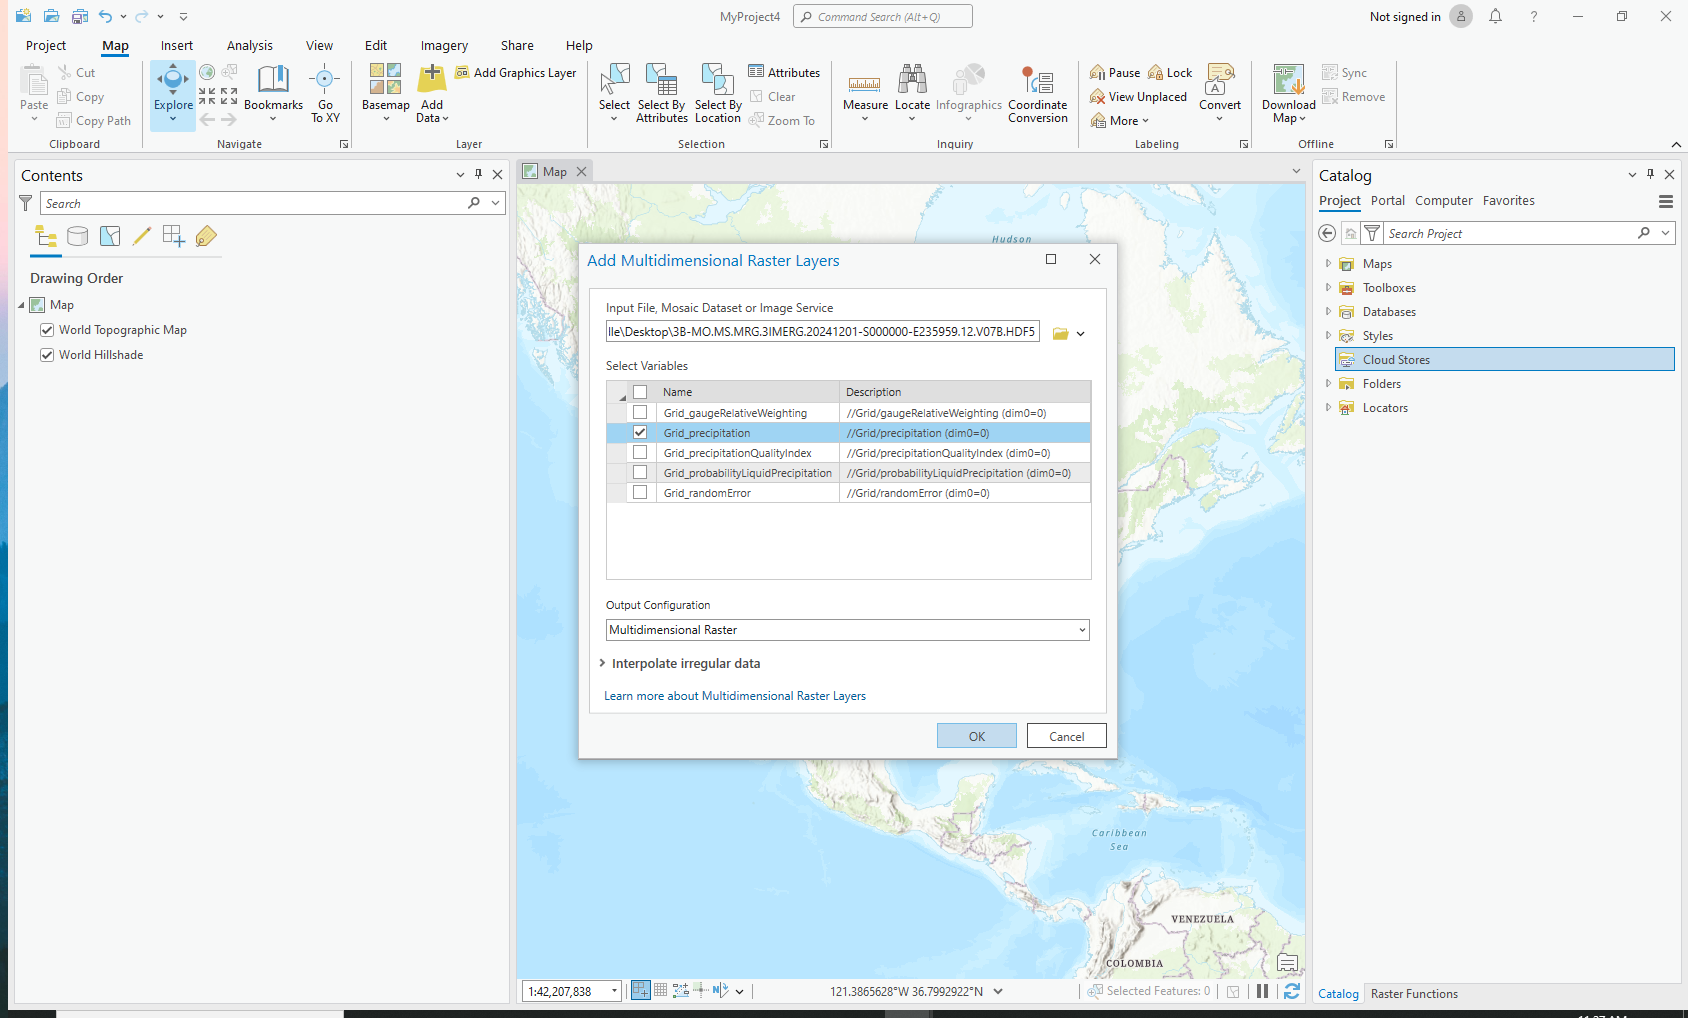Expand the Toolboxes catalog node
Viewport: 1688px width, 1018px height.
click(1328, 288)
